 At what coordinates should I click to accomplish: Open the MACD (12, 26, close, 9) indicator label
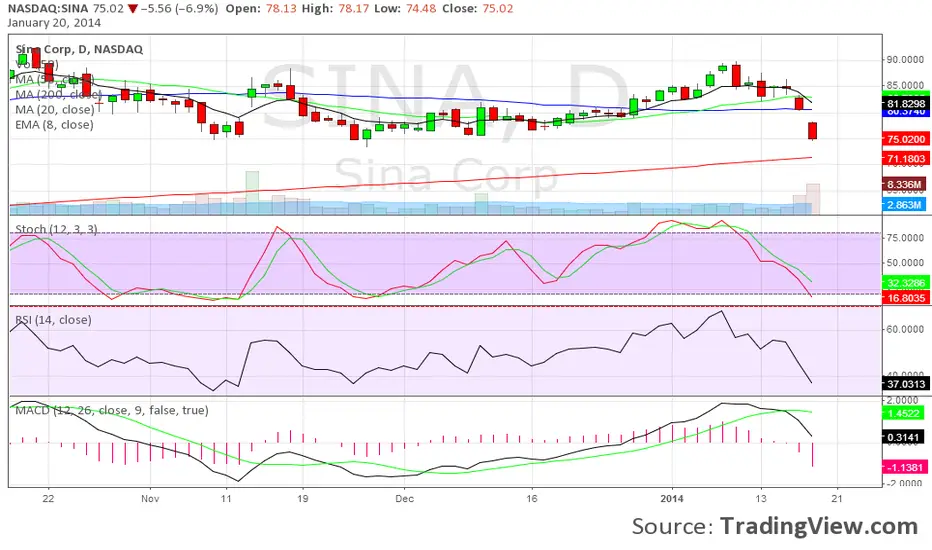112,410
